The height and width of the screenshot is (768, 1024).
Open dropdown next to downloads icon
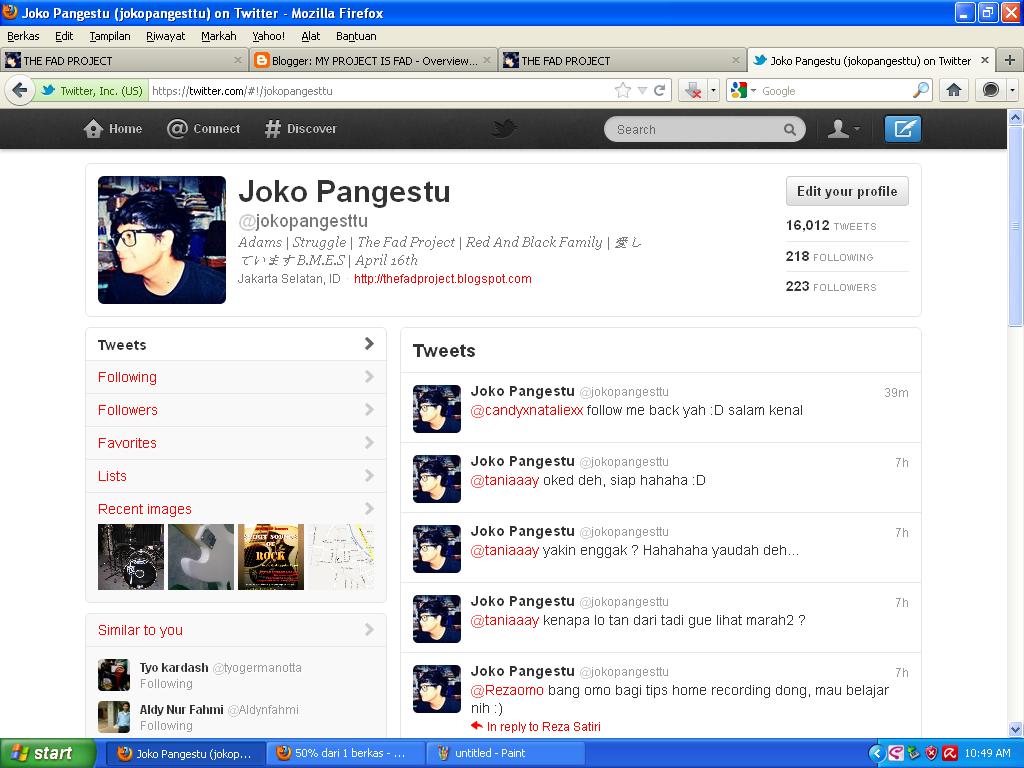pyautogui.click(x=713, y=91)
